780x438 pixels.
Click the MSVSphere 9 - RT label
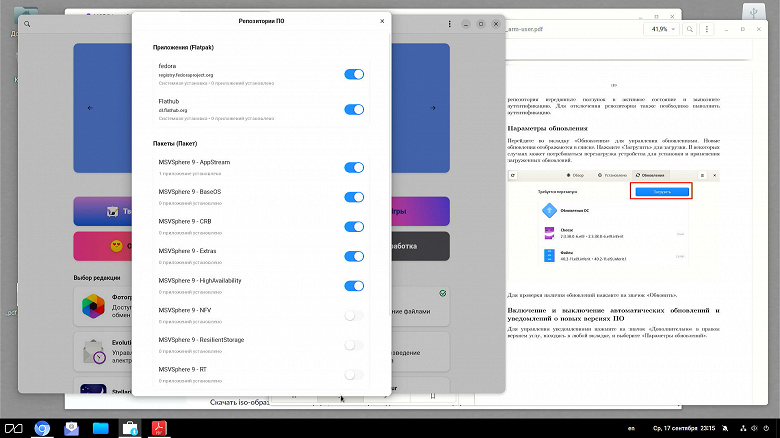182,369
